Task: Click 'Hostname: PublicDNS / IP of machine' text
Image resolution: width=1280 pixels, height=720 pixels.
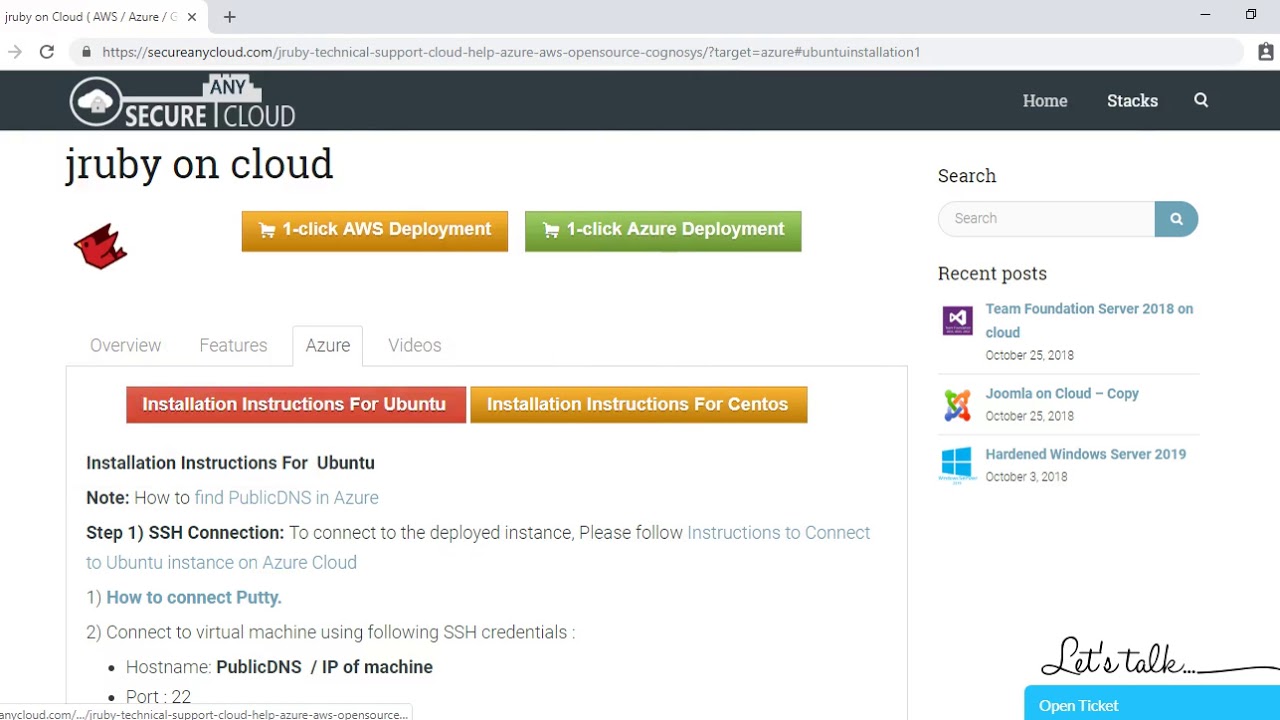Action: [x=279, y=667]
